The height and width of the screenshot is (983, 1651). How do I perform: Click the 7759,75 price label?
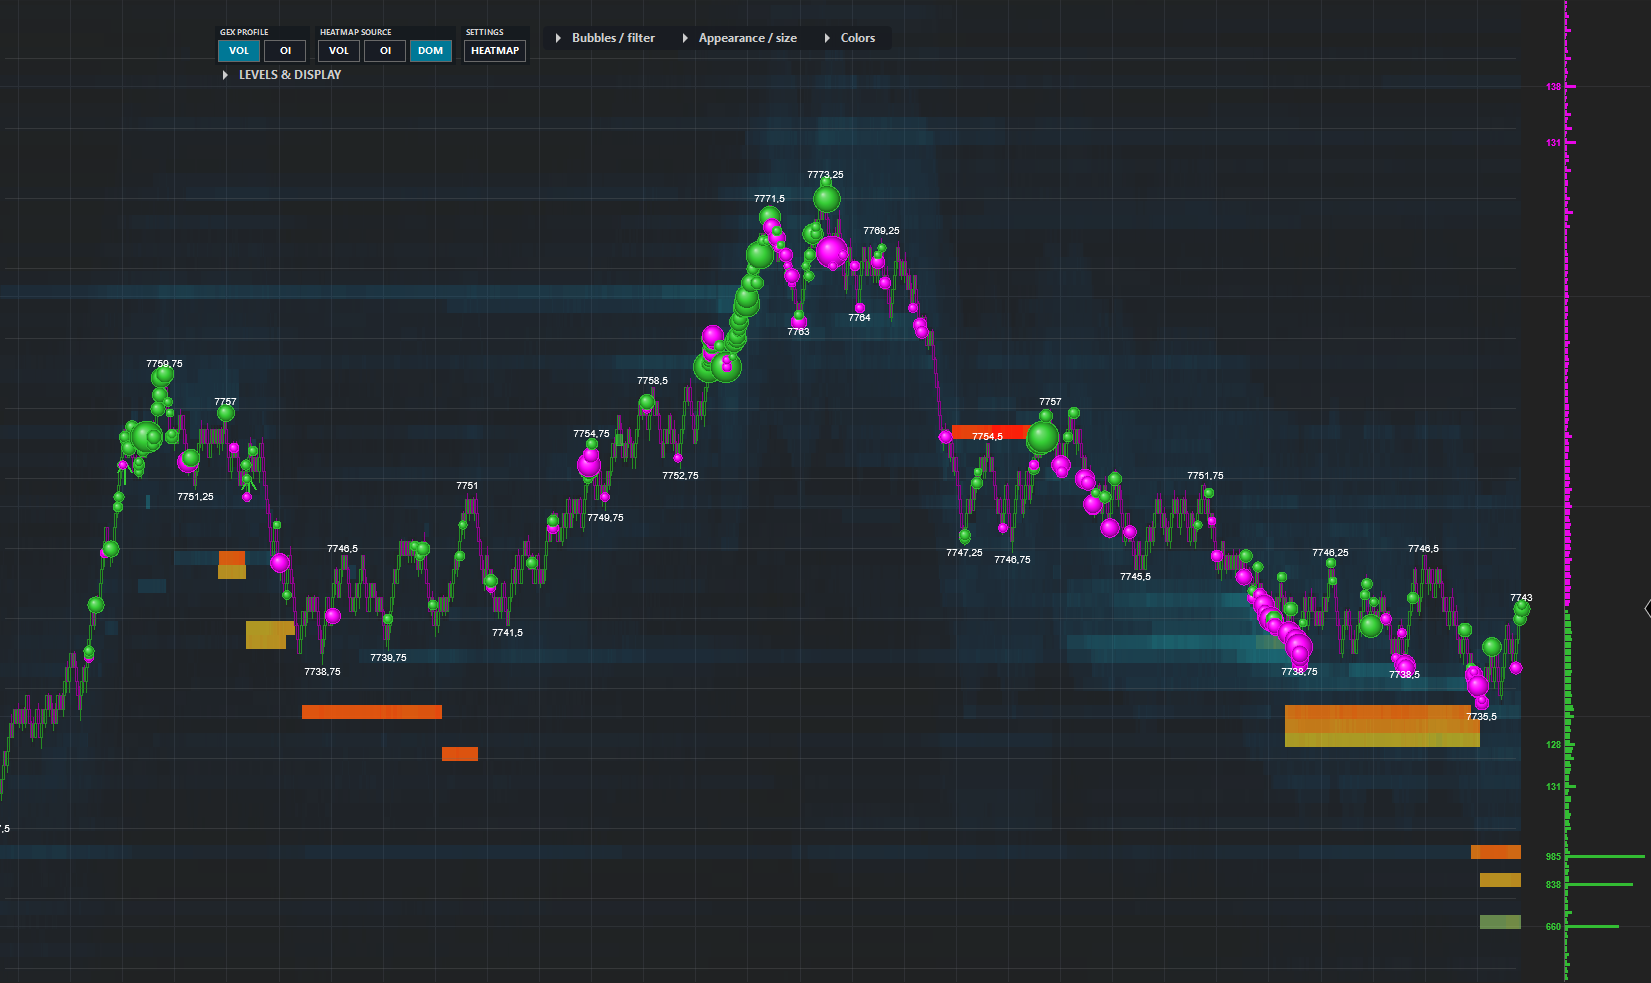click(x=164, y=363)
